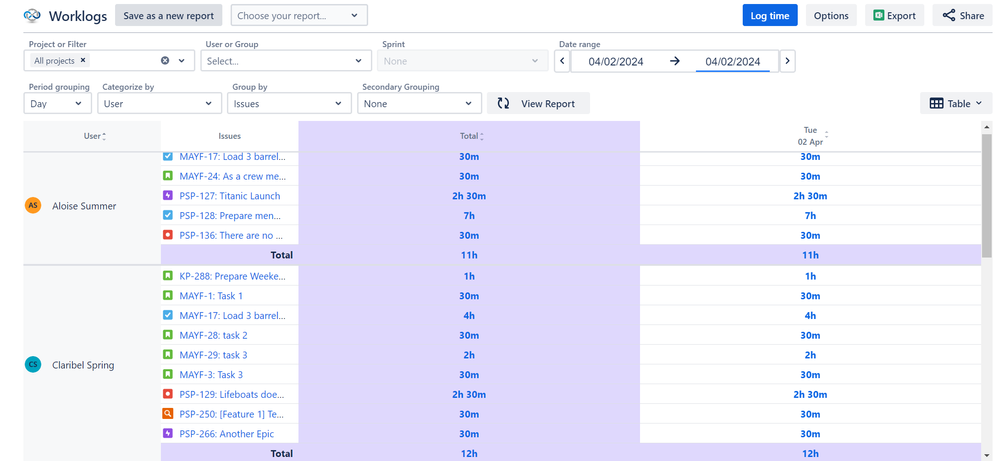This screenshot has height=461, width=999.
Task: Click the task checkbox icon for PSP-128
Action: pos(168,215)
